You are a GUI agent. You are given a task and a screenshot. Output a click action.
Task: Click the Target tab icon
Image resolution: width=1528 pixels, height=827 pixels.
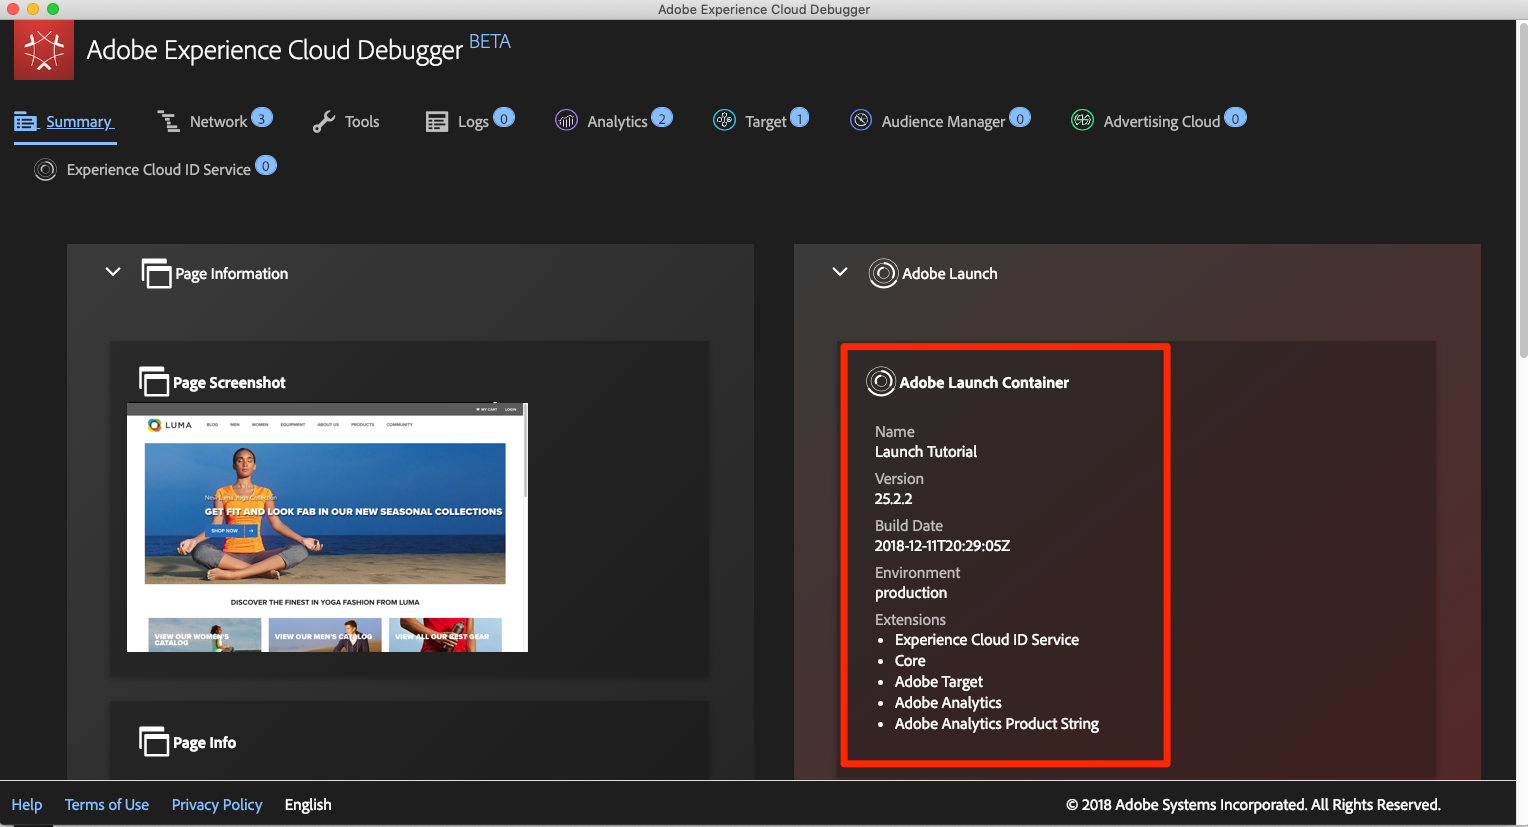point(724,121)
